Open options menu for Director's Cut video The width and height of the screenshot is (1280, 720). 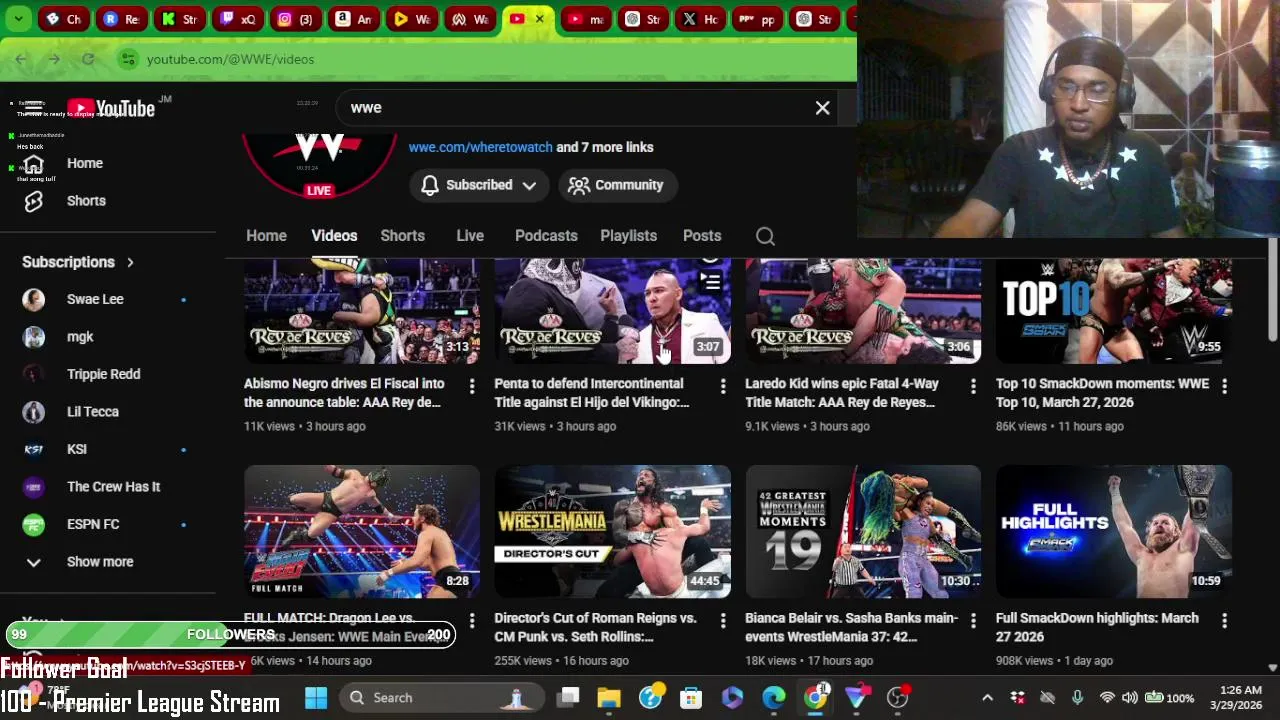pyautogui.click(x=723, y=620)
